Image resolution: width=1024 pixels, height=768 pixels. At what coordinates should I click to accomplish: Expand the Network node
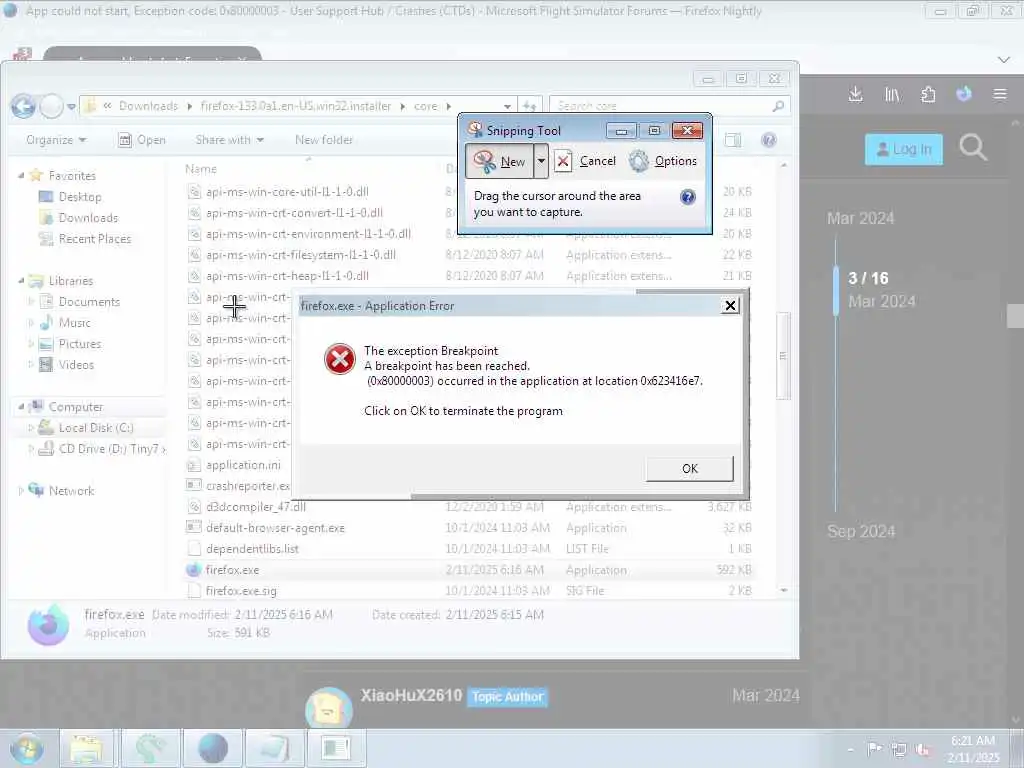click(21, 490)
